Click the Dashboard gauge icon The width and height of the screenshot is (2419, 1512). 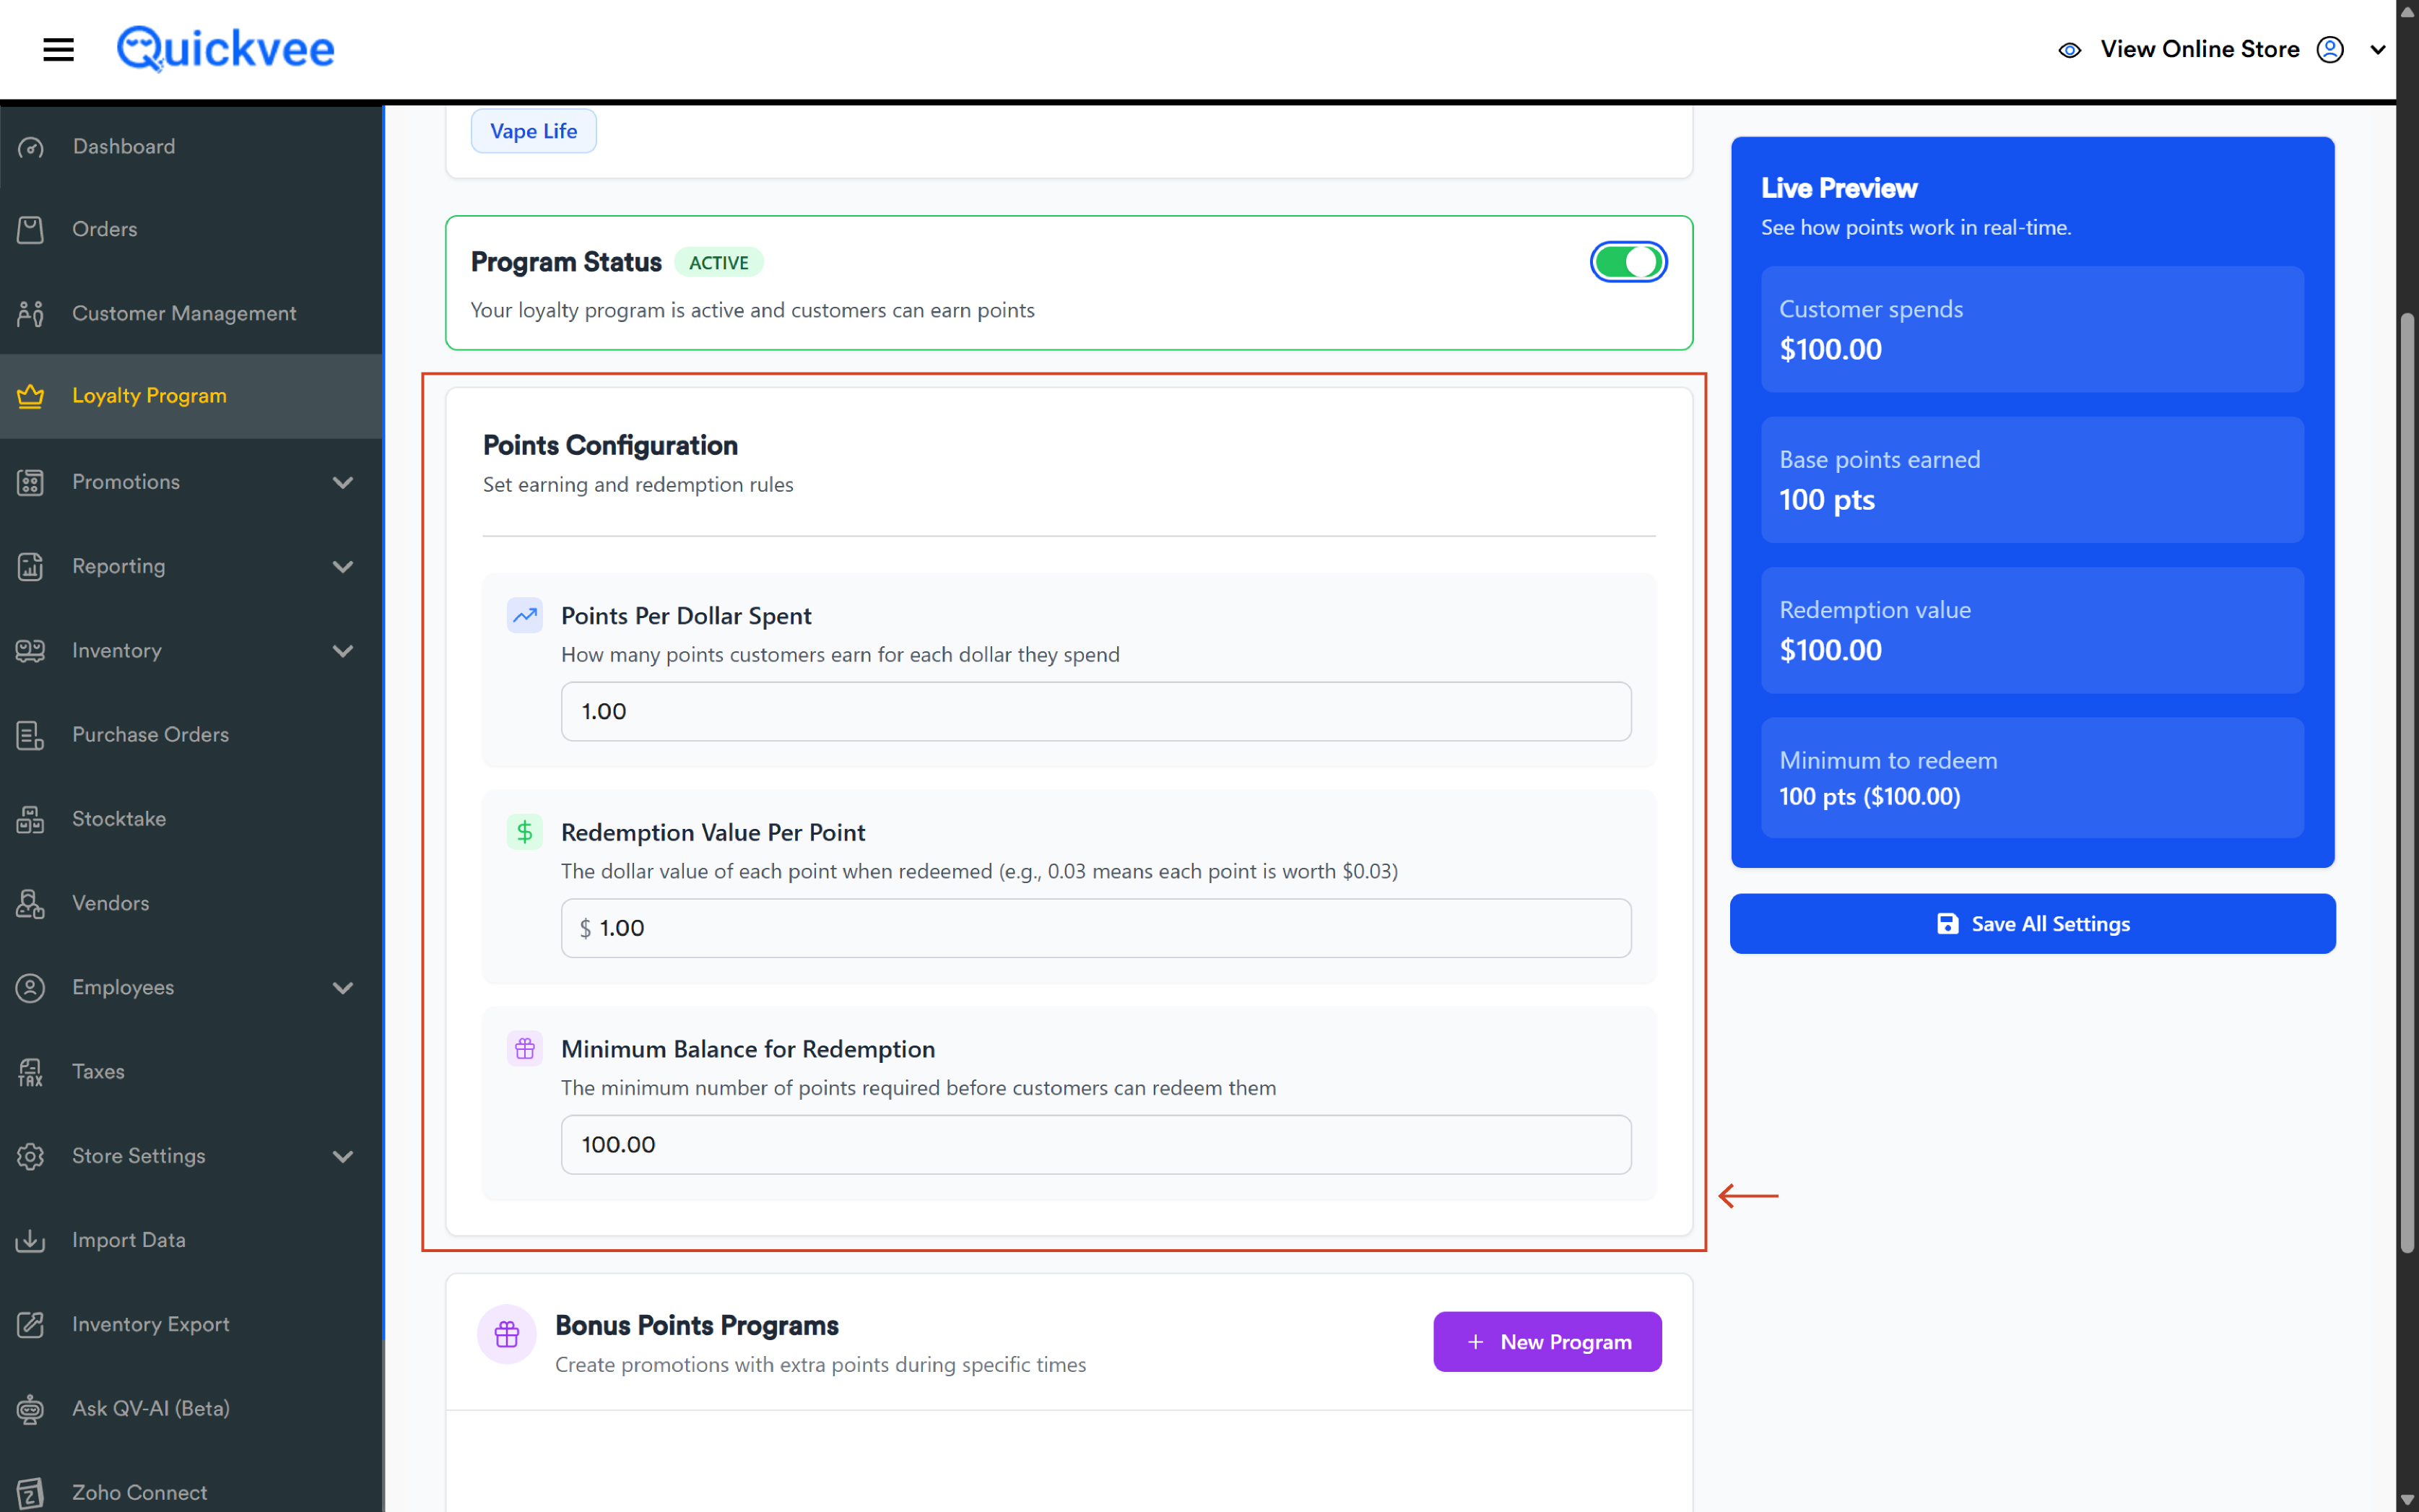click(x=31, y=147)
